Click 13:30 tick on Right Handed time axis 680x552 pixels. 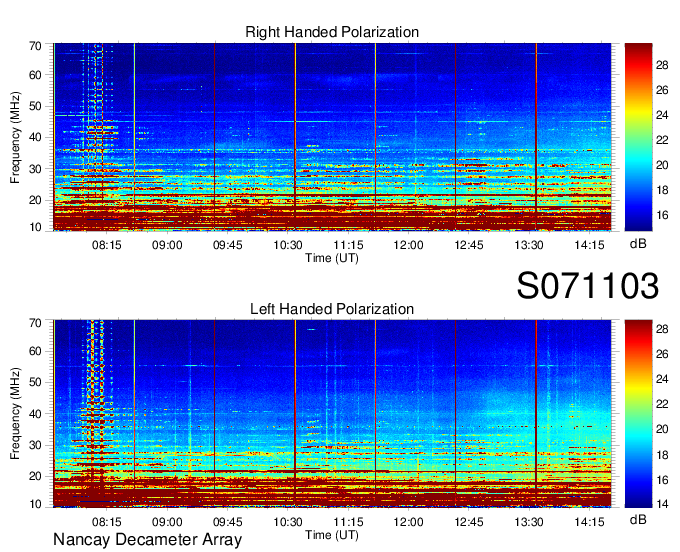pyautogui.click(x=529, y=245)
